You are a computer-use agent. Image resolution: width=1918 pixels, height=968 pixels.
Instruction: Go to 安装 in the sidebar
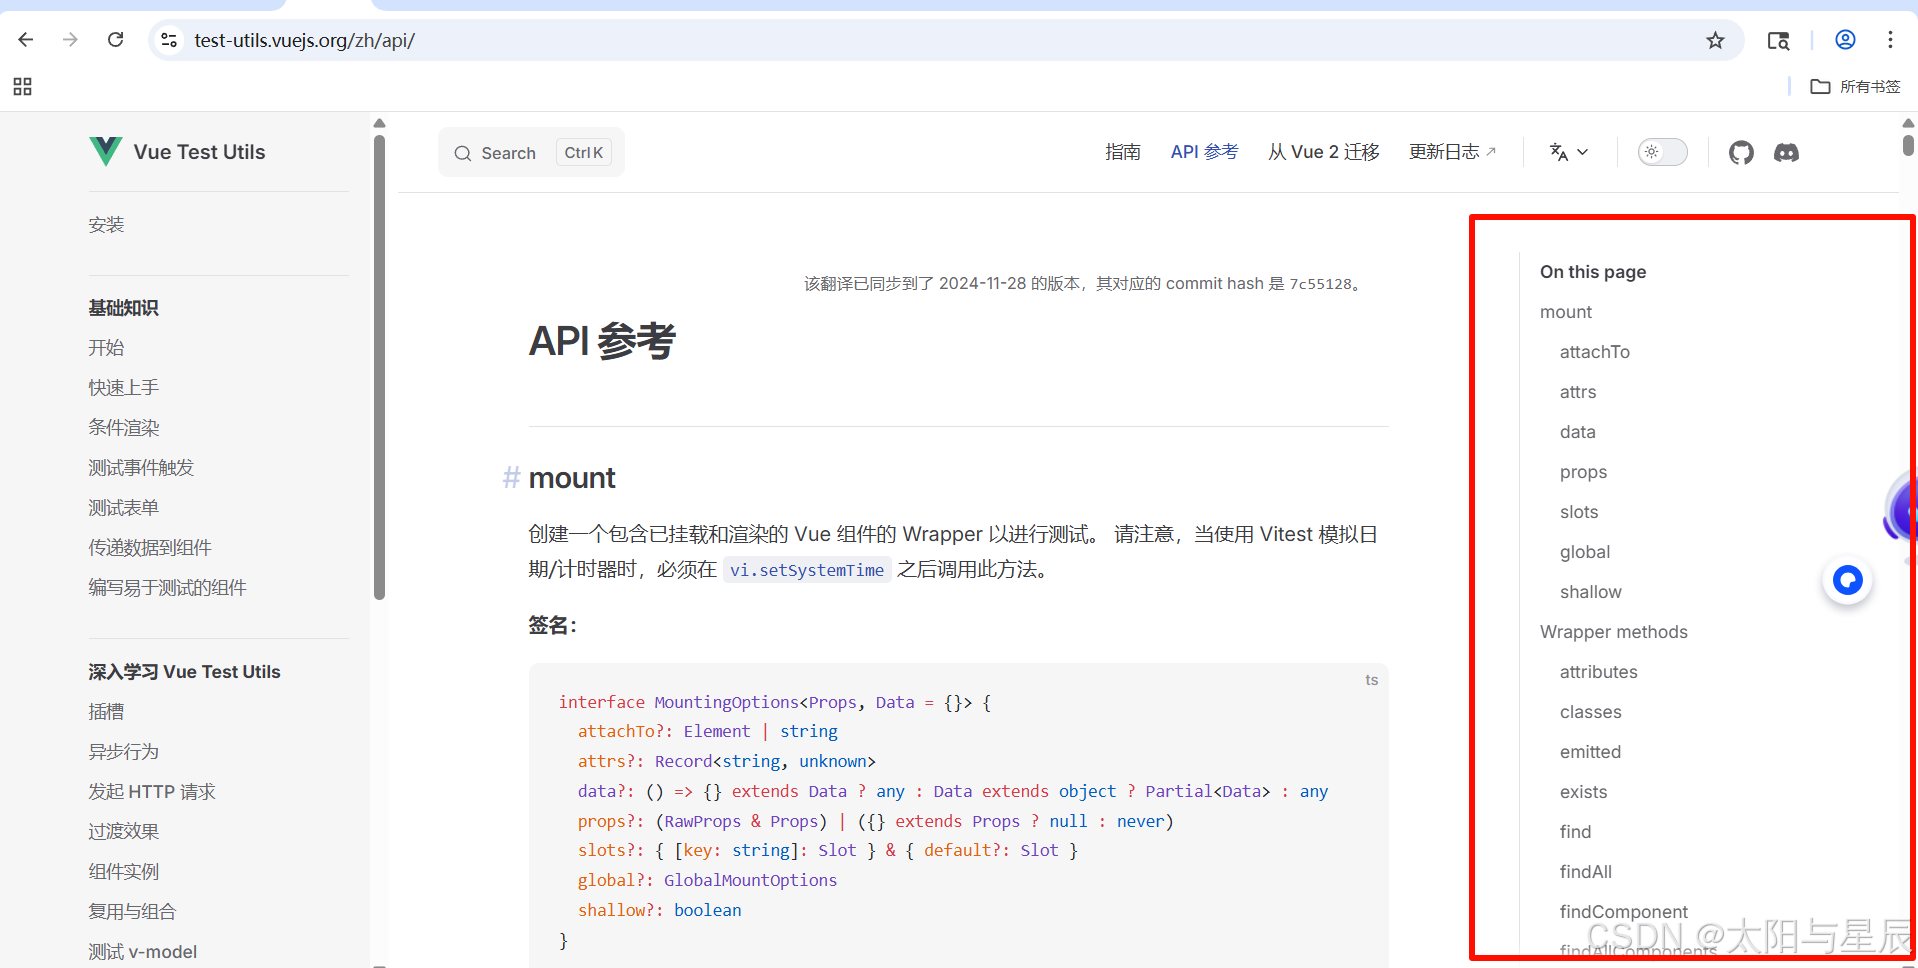pyautogui.click(x=106, y=225)
